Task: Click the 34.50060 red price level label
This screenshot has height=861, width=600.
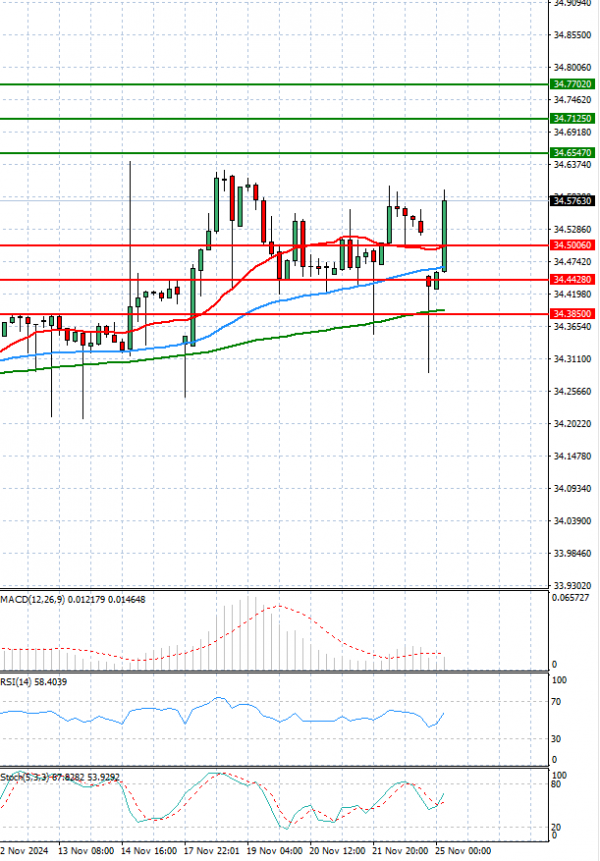Action: [572, 245]
